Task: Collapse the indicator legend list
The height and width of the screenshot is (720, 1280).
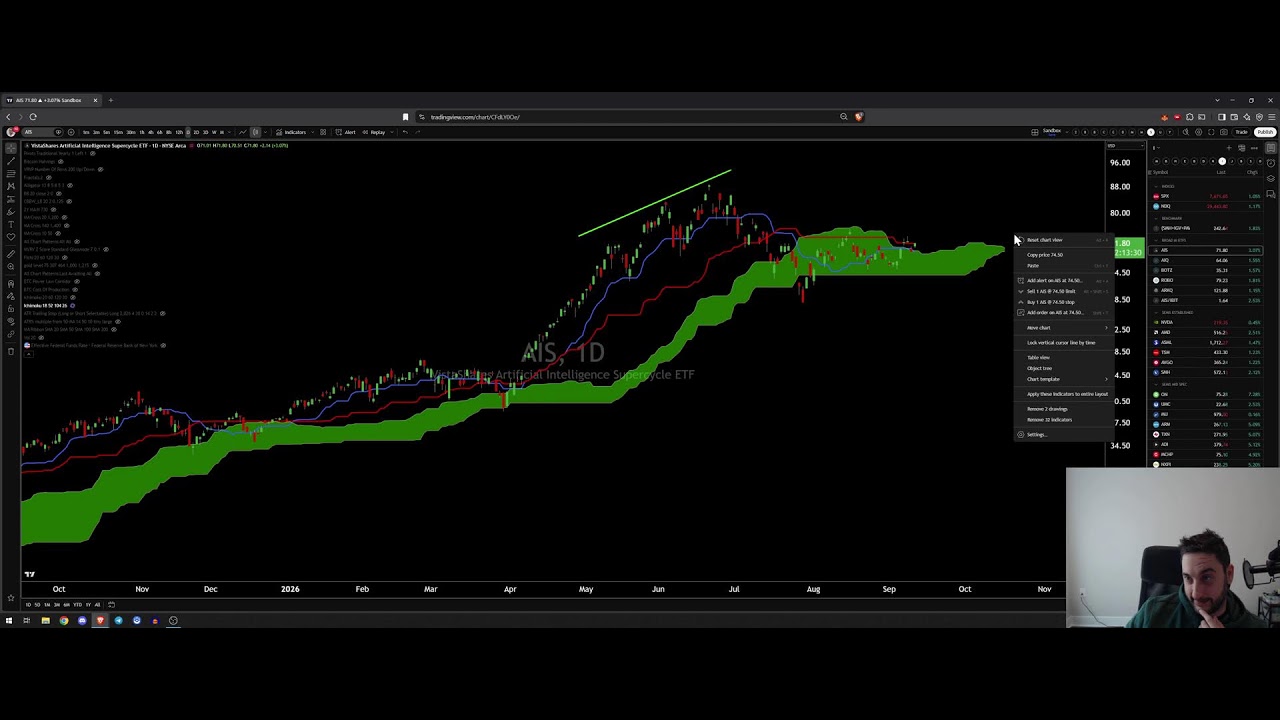Action: click(29, 353)
